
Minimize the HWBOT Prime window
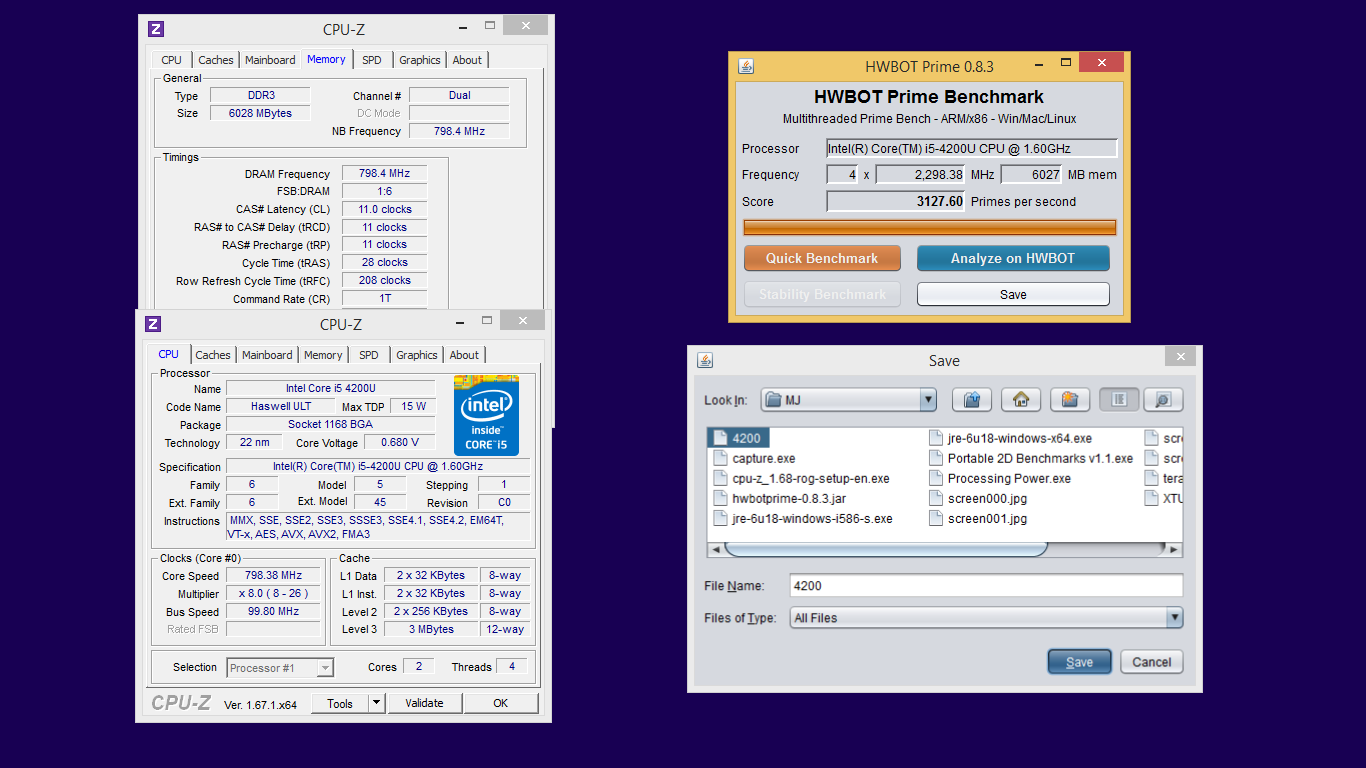[1037, 64]
